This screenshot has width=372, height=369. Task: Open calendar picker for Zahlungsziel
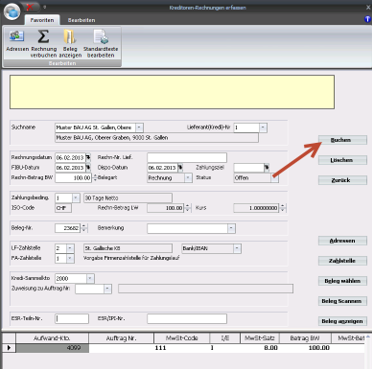[x=267, y=167]
